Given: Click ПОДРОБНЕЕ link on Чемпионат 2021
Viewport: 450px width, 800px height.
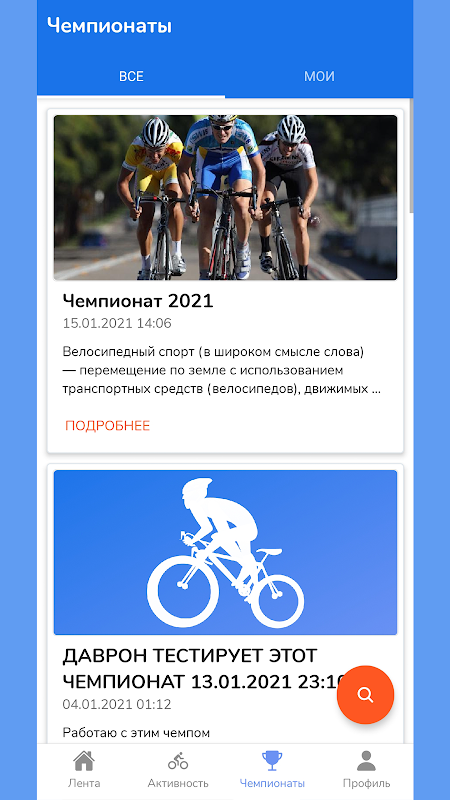Looking at the screenshot, I should (x=108, y=426).
